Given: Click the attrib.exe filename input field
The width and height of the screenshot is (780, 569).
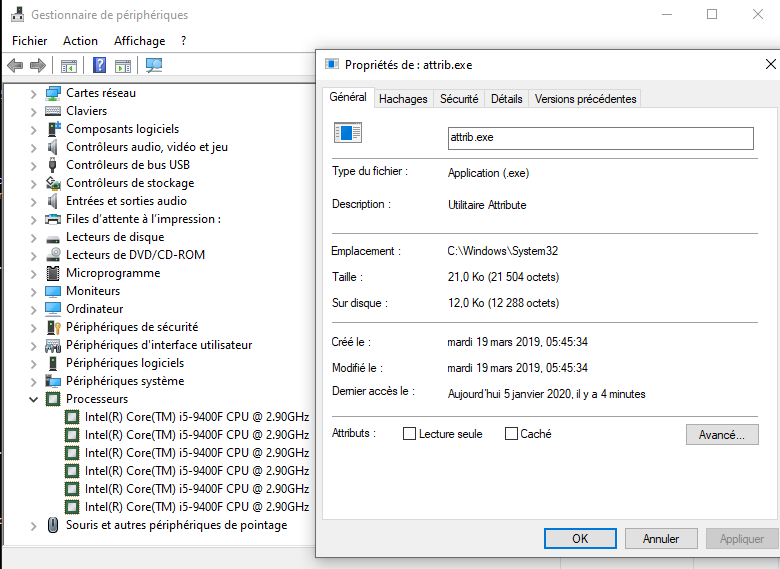Looking at the screenshot, I should click(x=601, y=138).
